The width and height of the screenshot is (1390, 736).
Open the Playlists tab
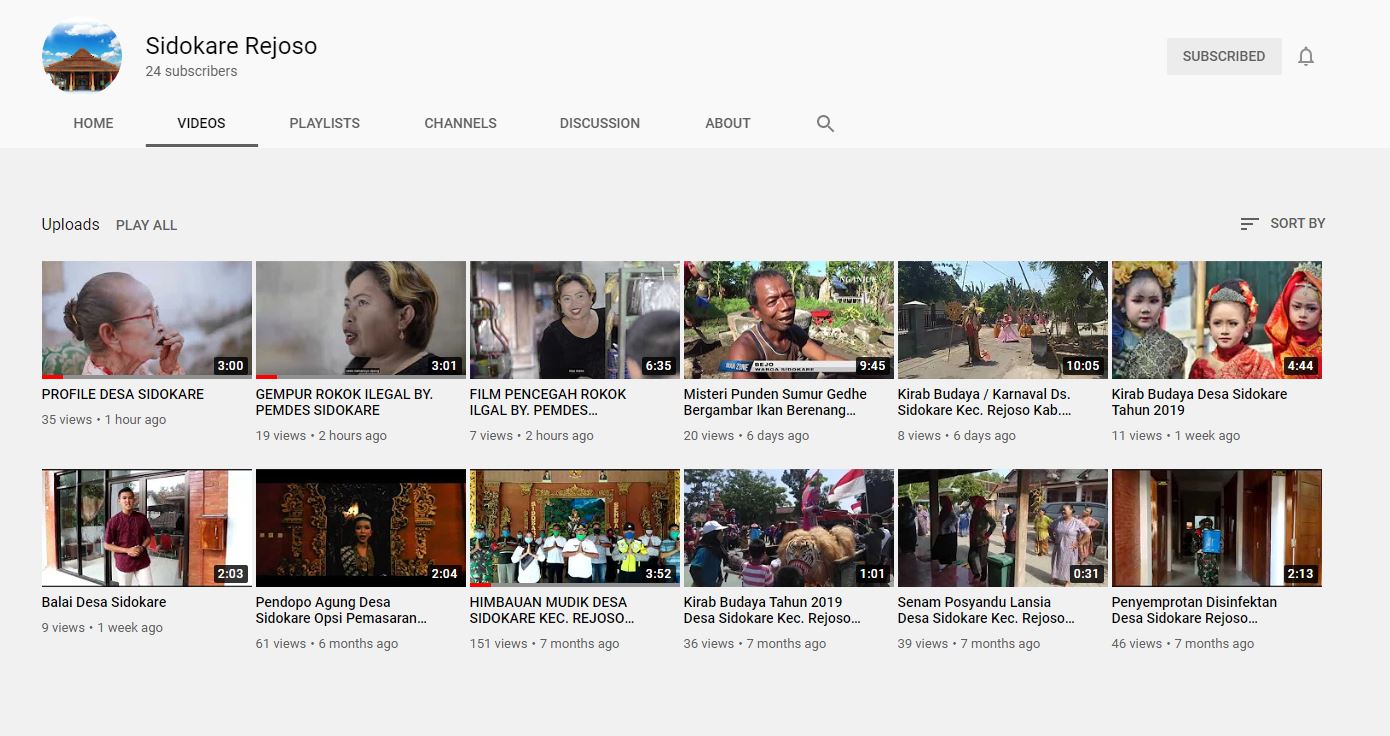pos(324,124)
